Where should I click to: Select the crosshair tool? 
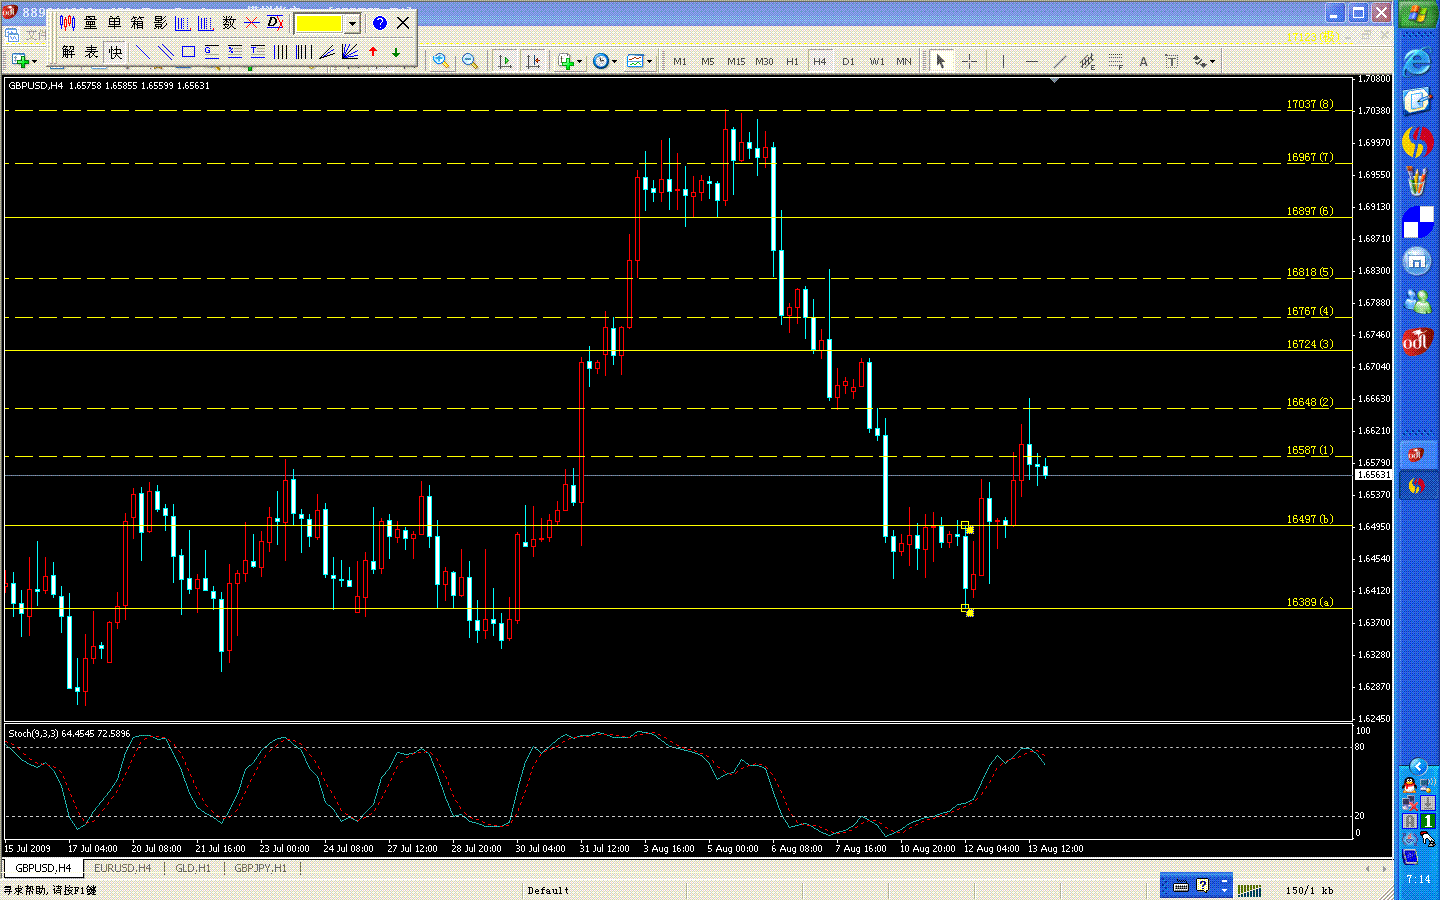point(969,62)
